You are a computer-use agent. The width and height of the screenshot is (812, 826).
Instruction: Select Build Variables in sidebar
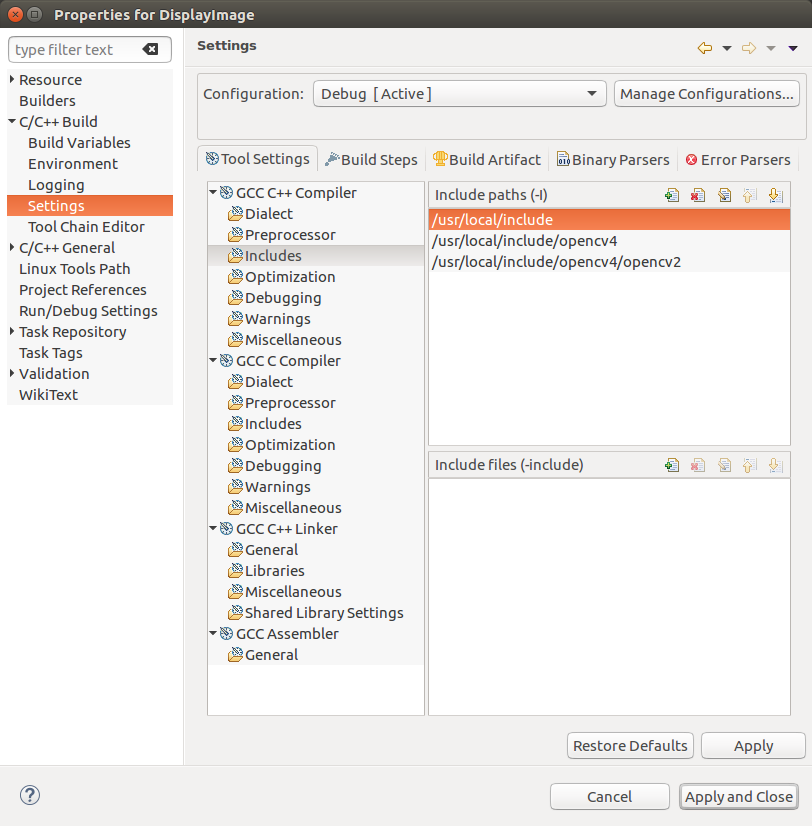[x=79, y=143]
